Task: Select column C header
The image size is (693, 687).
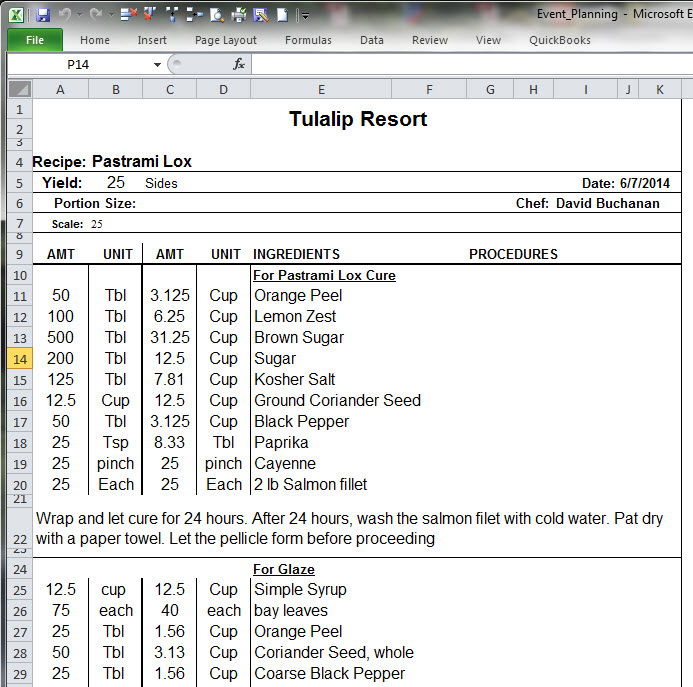Action: 170,90
